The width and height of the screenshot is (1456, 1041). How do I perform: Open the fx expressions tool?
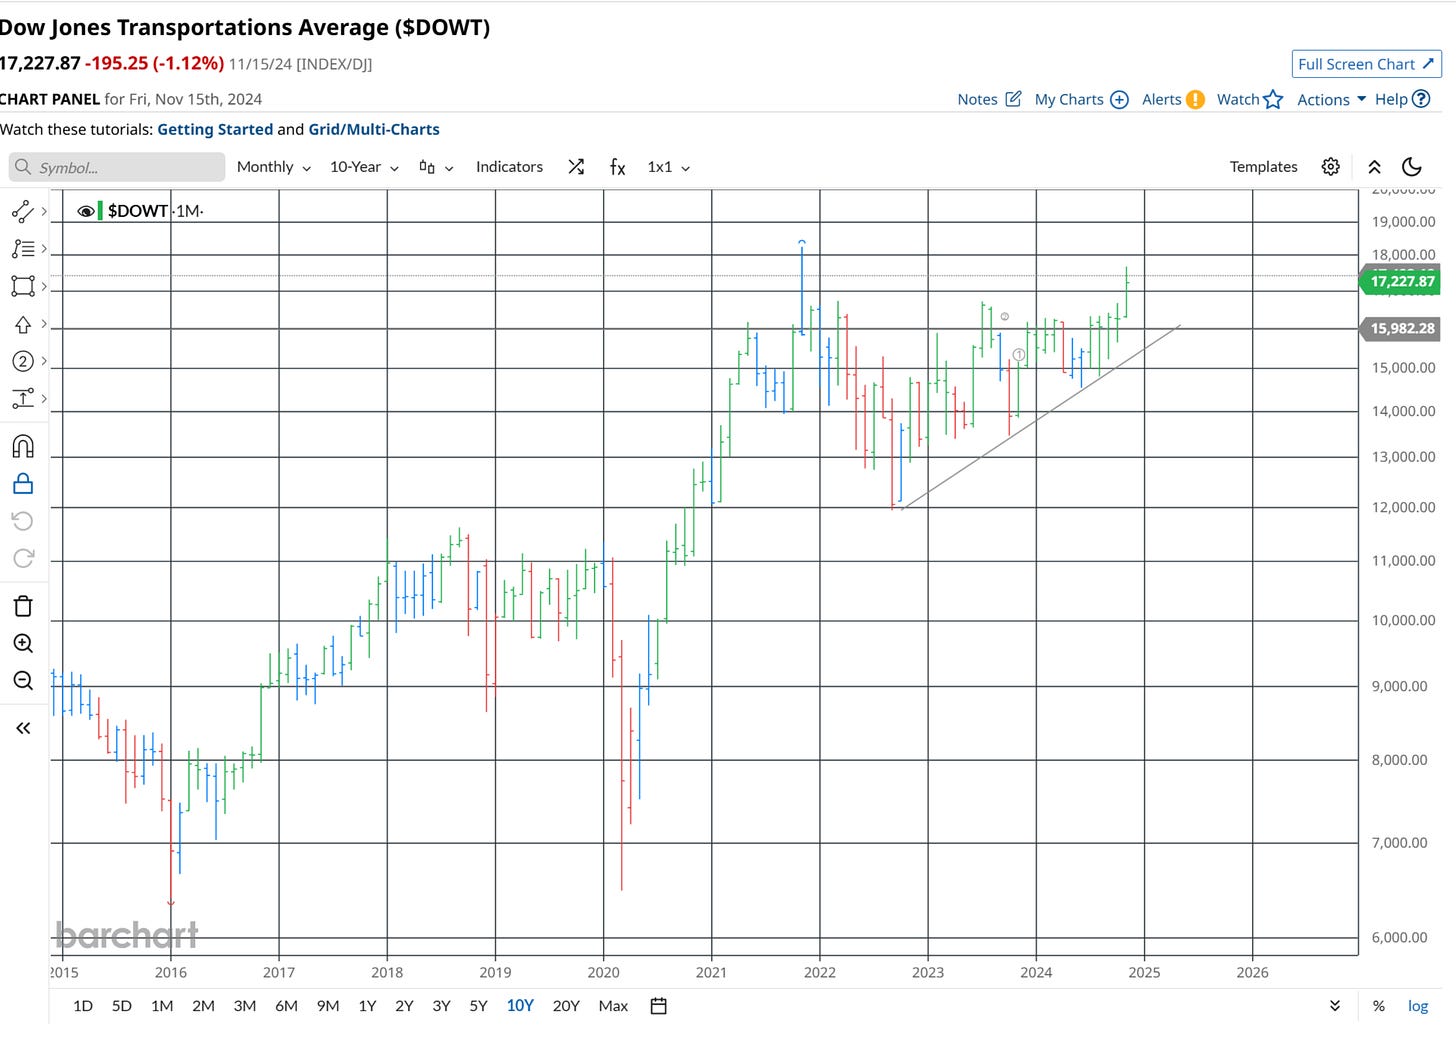point(618,167)
